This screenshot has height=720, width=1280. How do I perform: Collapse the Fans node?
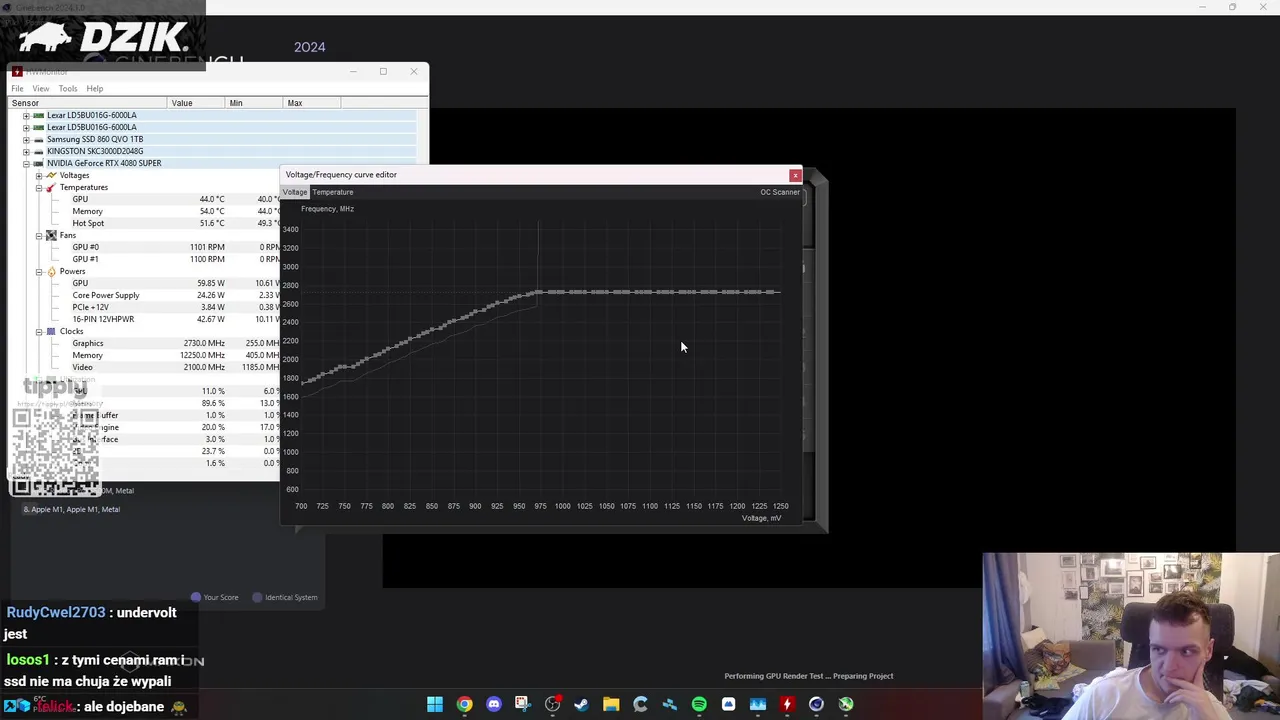(x=39, y=235)
